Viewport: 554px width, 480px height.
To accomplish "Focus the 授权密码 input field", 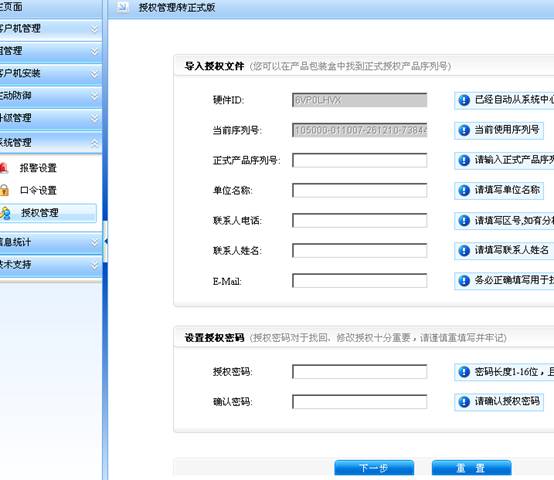I will (360, 372).
